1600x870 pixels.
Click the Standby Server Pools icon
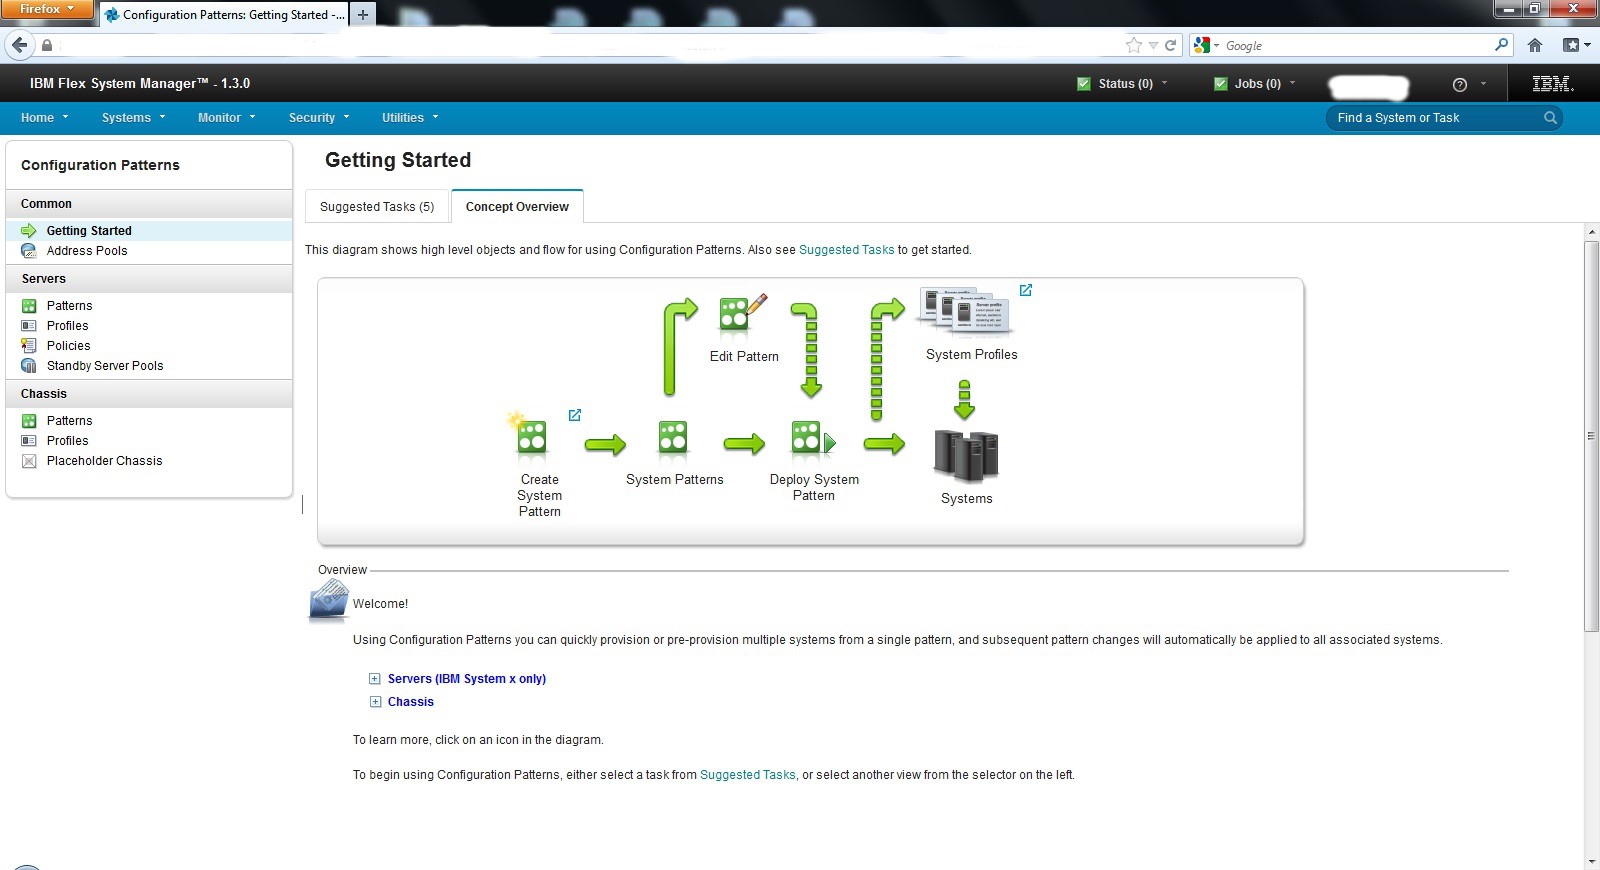click(29, 366)
